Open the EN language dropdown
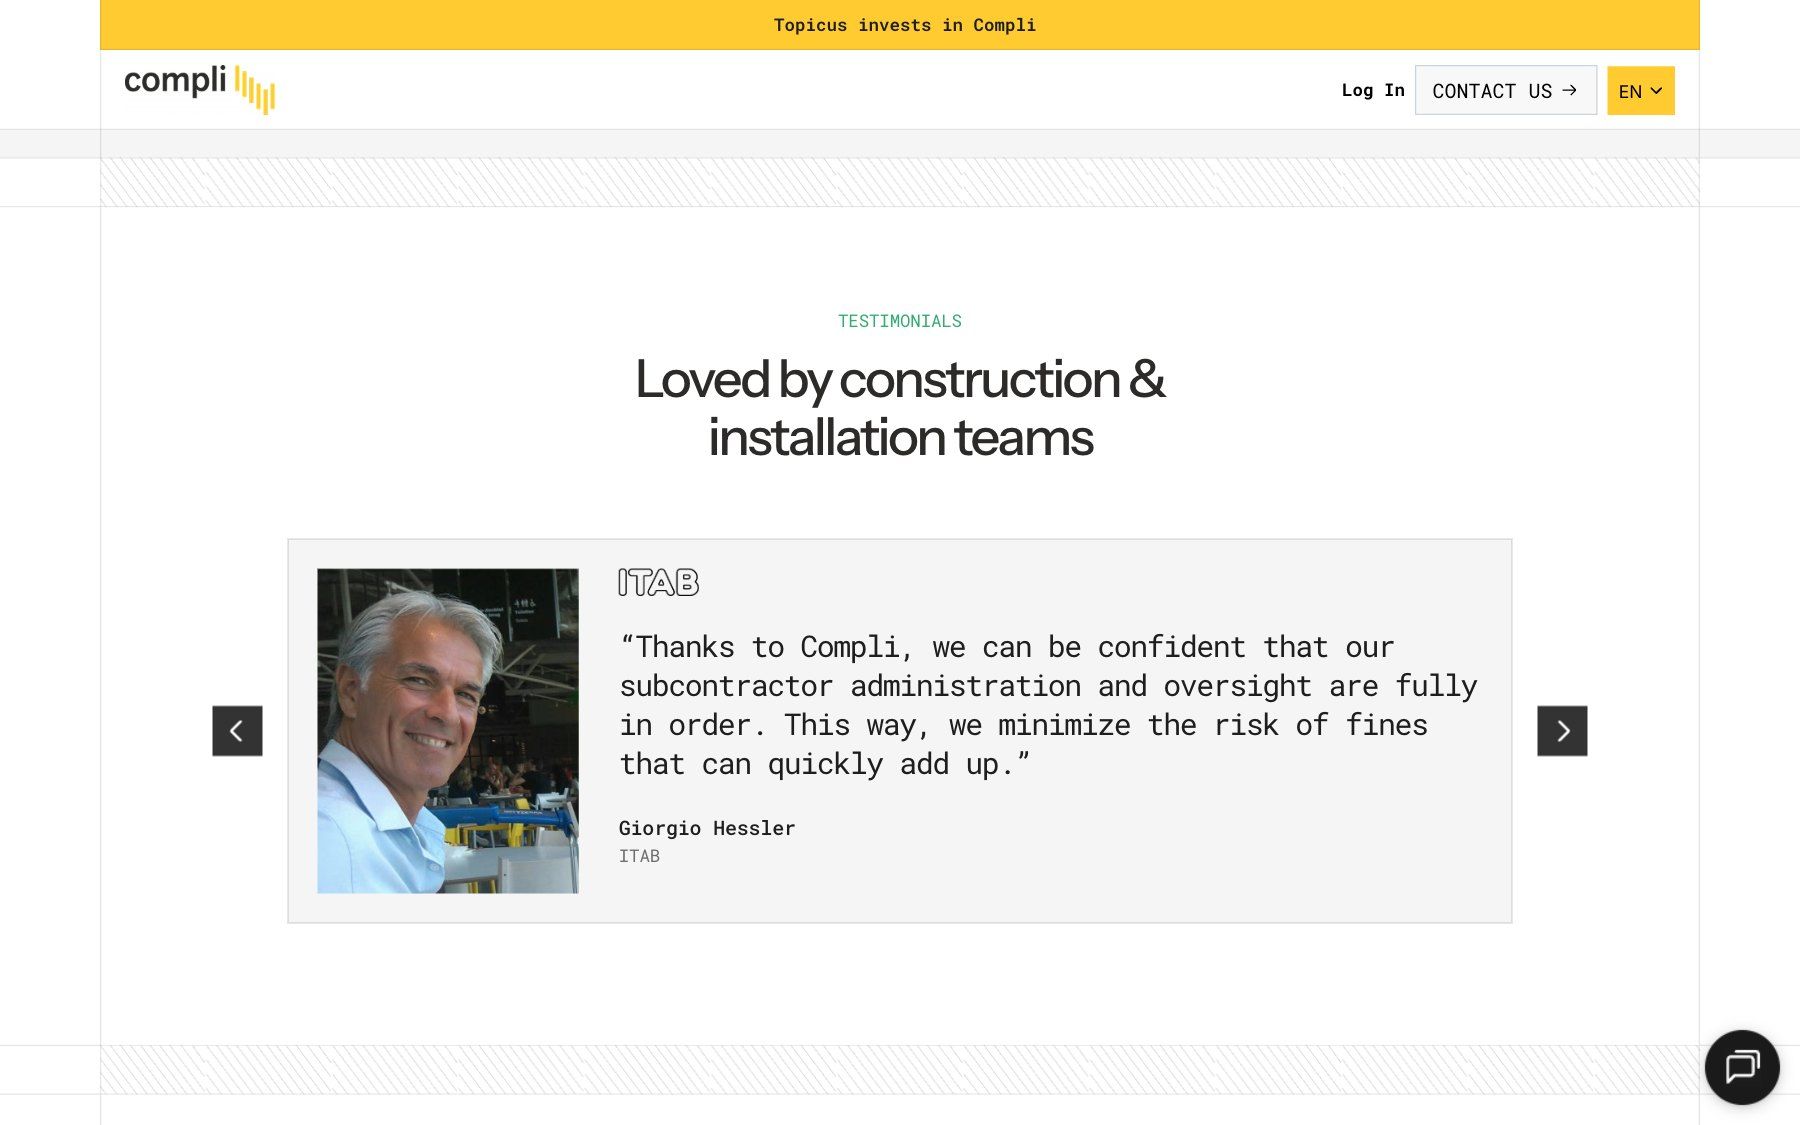The width and height of the screenshot is (1800, 1125). click(1640, 91)
